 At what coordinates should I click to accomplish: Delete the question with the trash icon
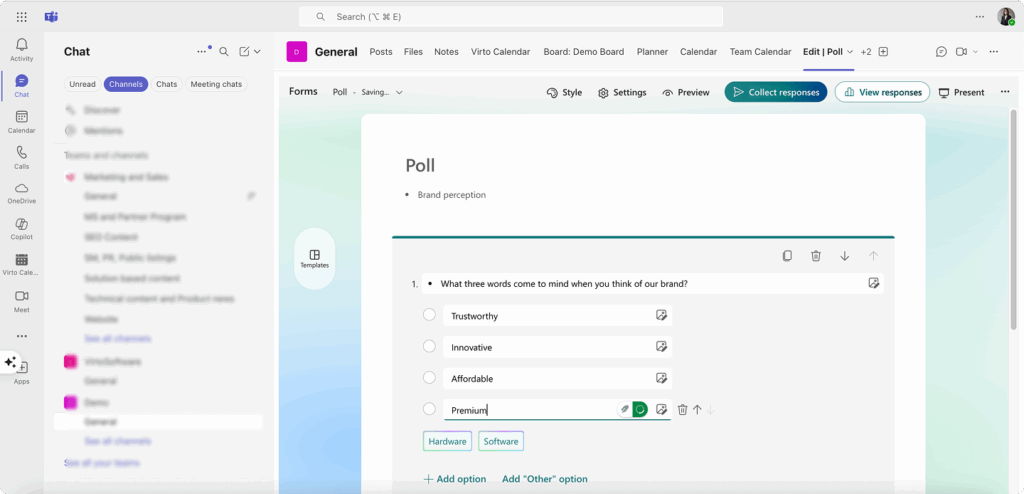coord(816,256)
